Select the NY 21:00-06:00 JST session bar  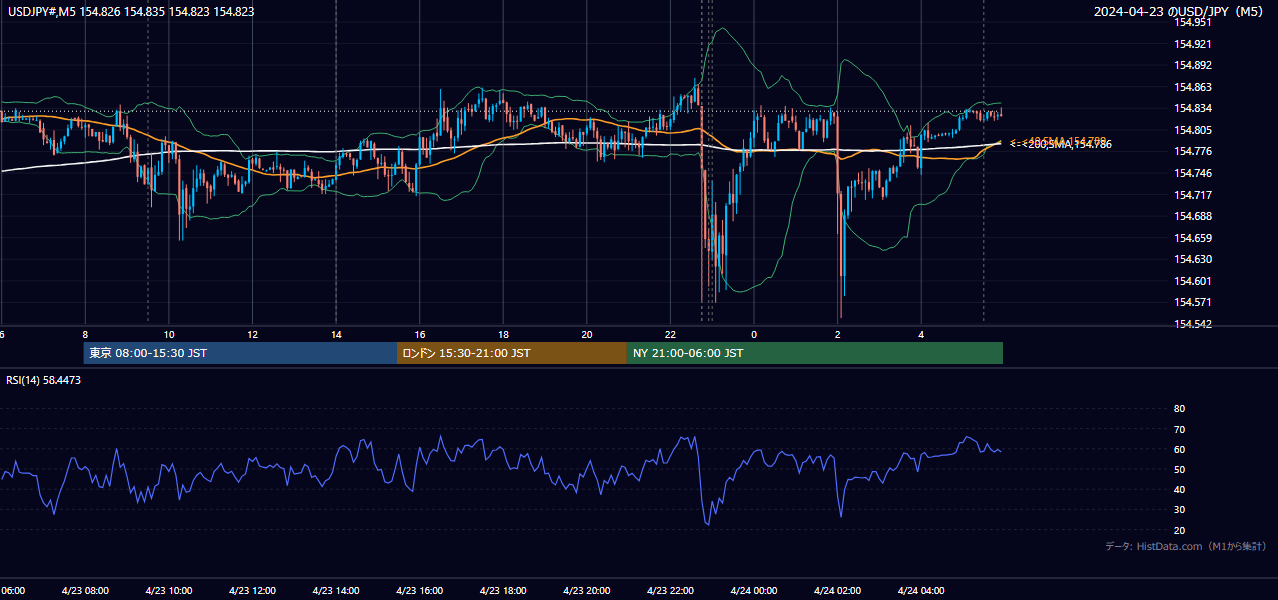point(815,353)
